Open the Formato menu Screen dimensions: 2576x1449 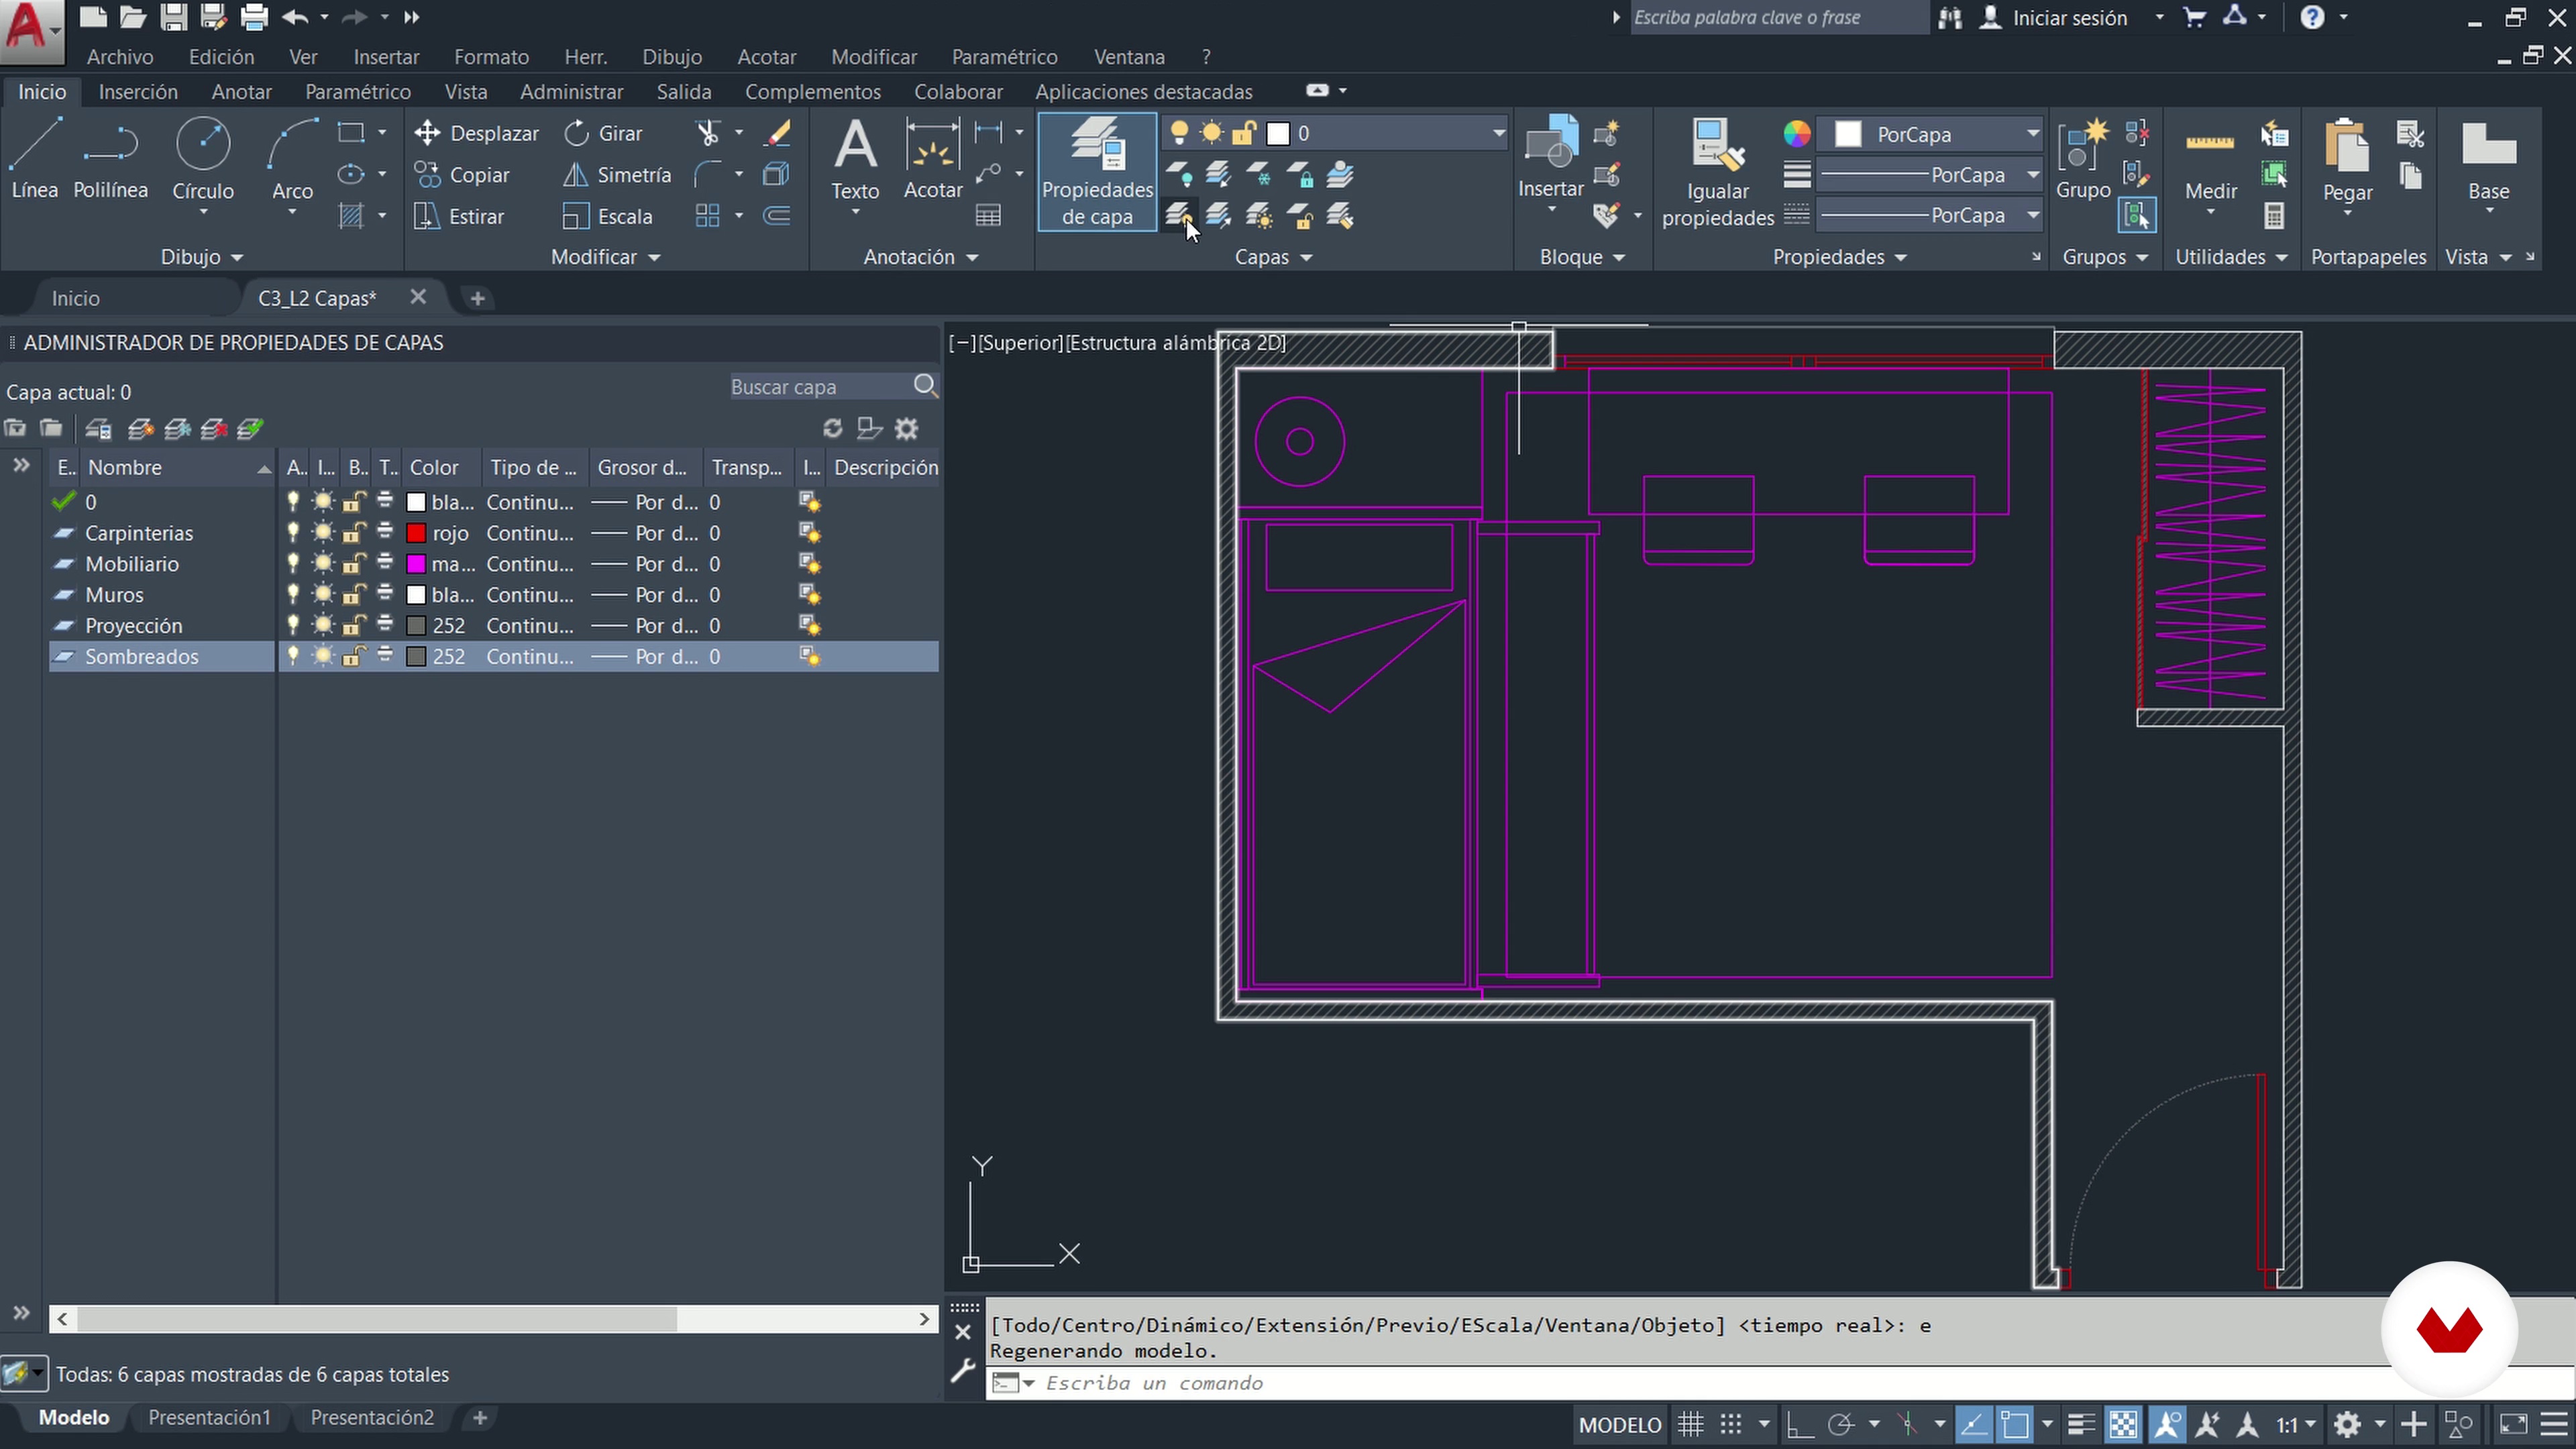point(491,57)
